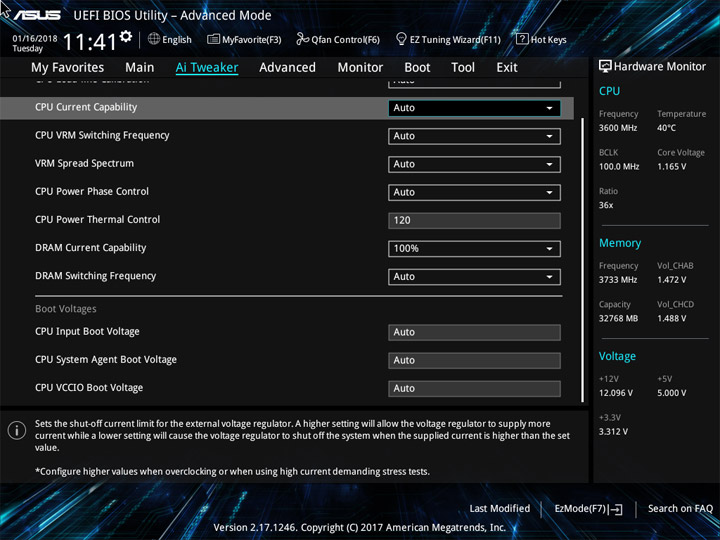Click the 11:41 clock display
Screen dimensions: 720x540
point(90,42)
